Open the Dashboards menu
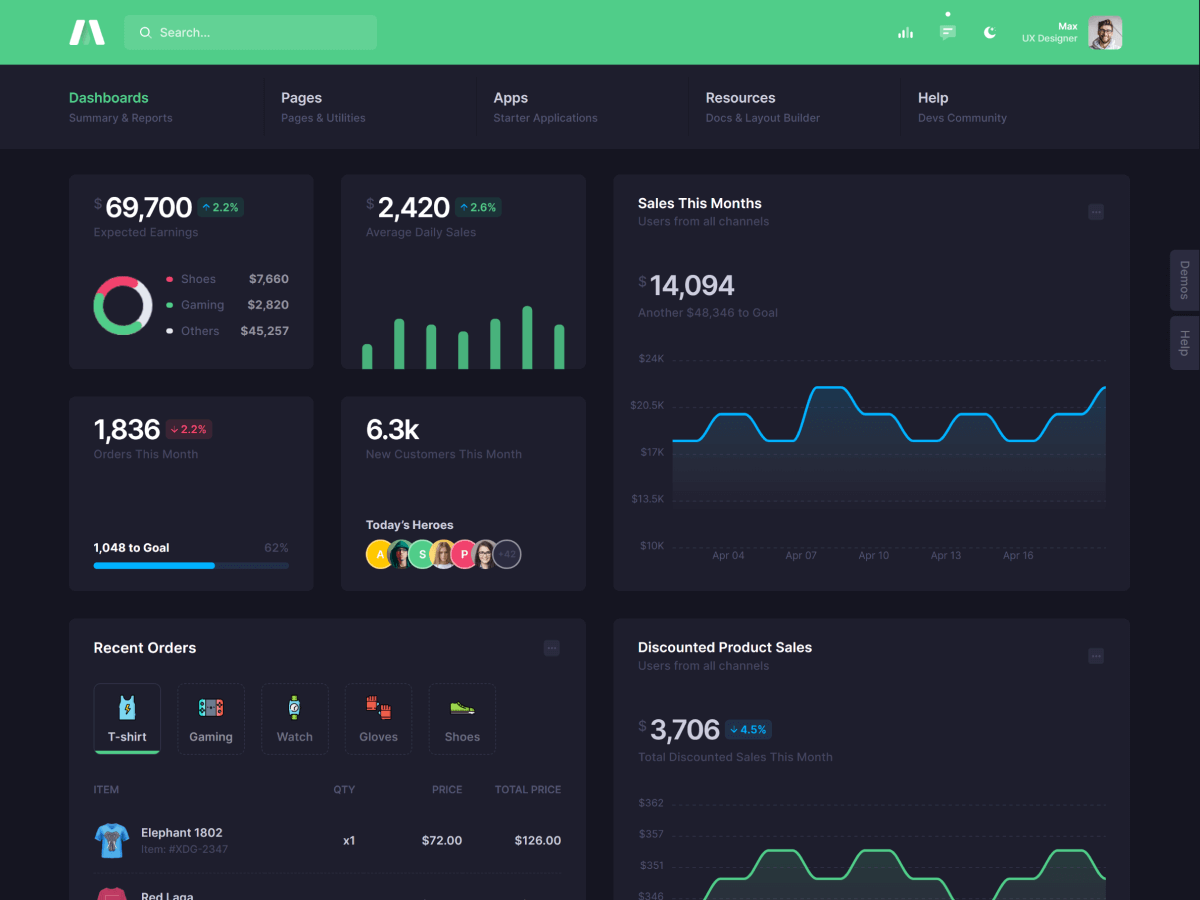 [x=108, y=98]
